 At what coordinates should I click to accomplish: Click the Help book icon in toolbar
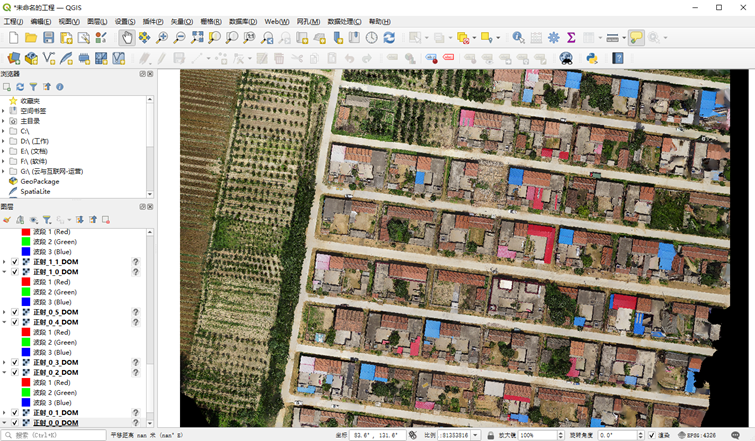(x=618, y=59)
